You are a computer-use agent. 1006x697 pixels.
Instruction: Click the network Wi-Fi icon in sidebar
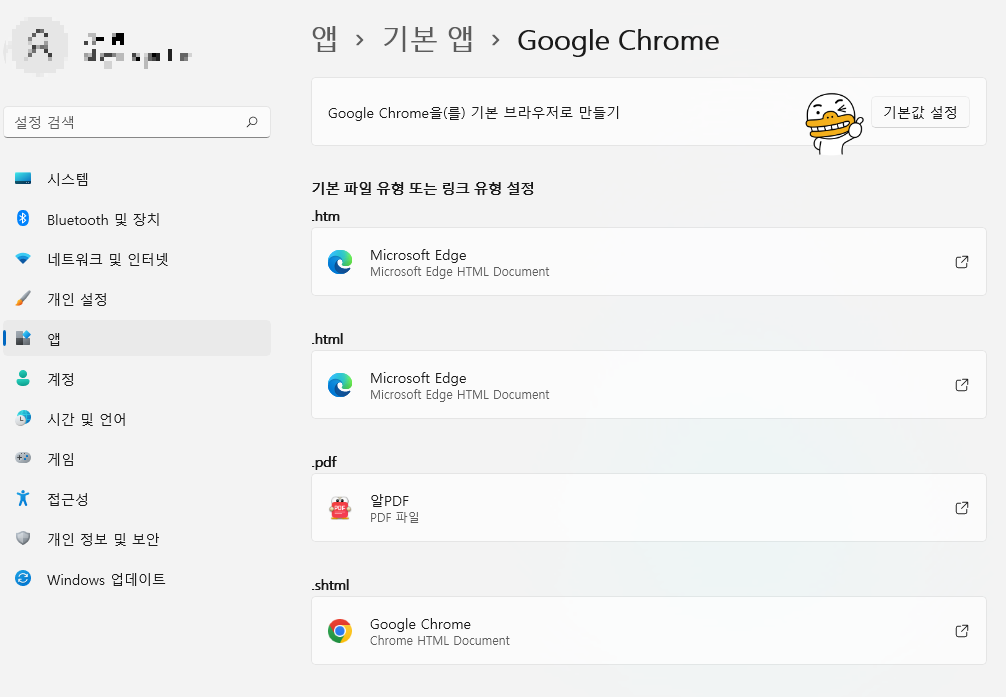coord(23,259)
